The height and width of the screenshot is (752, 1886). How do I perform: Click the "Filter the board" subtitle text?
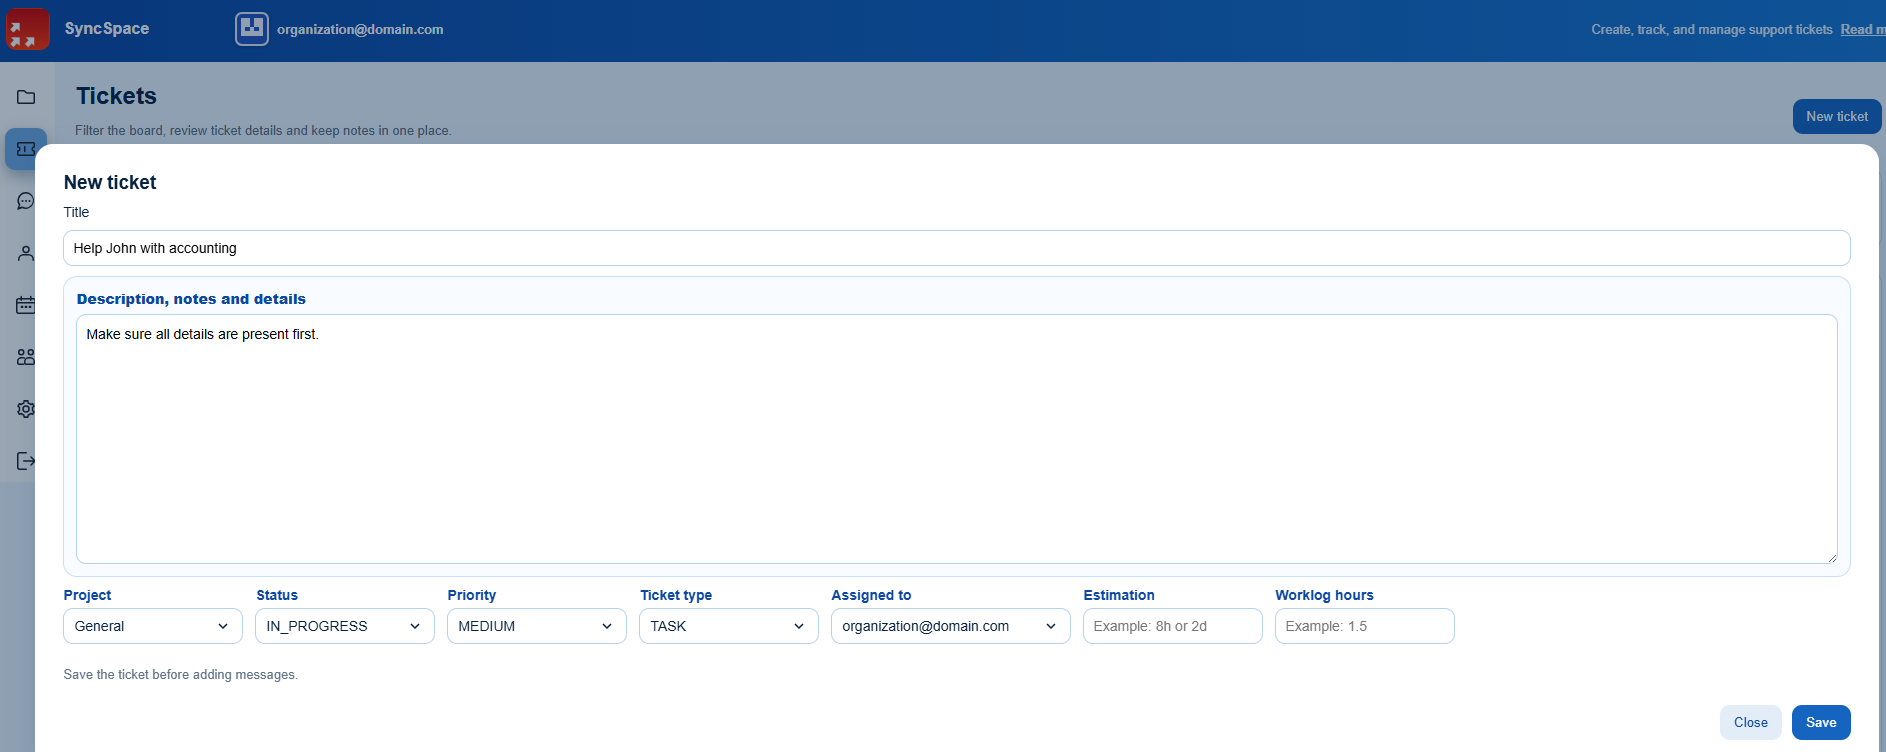coord(263,130)
